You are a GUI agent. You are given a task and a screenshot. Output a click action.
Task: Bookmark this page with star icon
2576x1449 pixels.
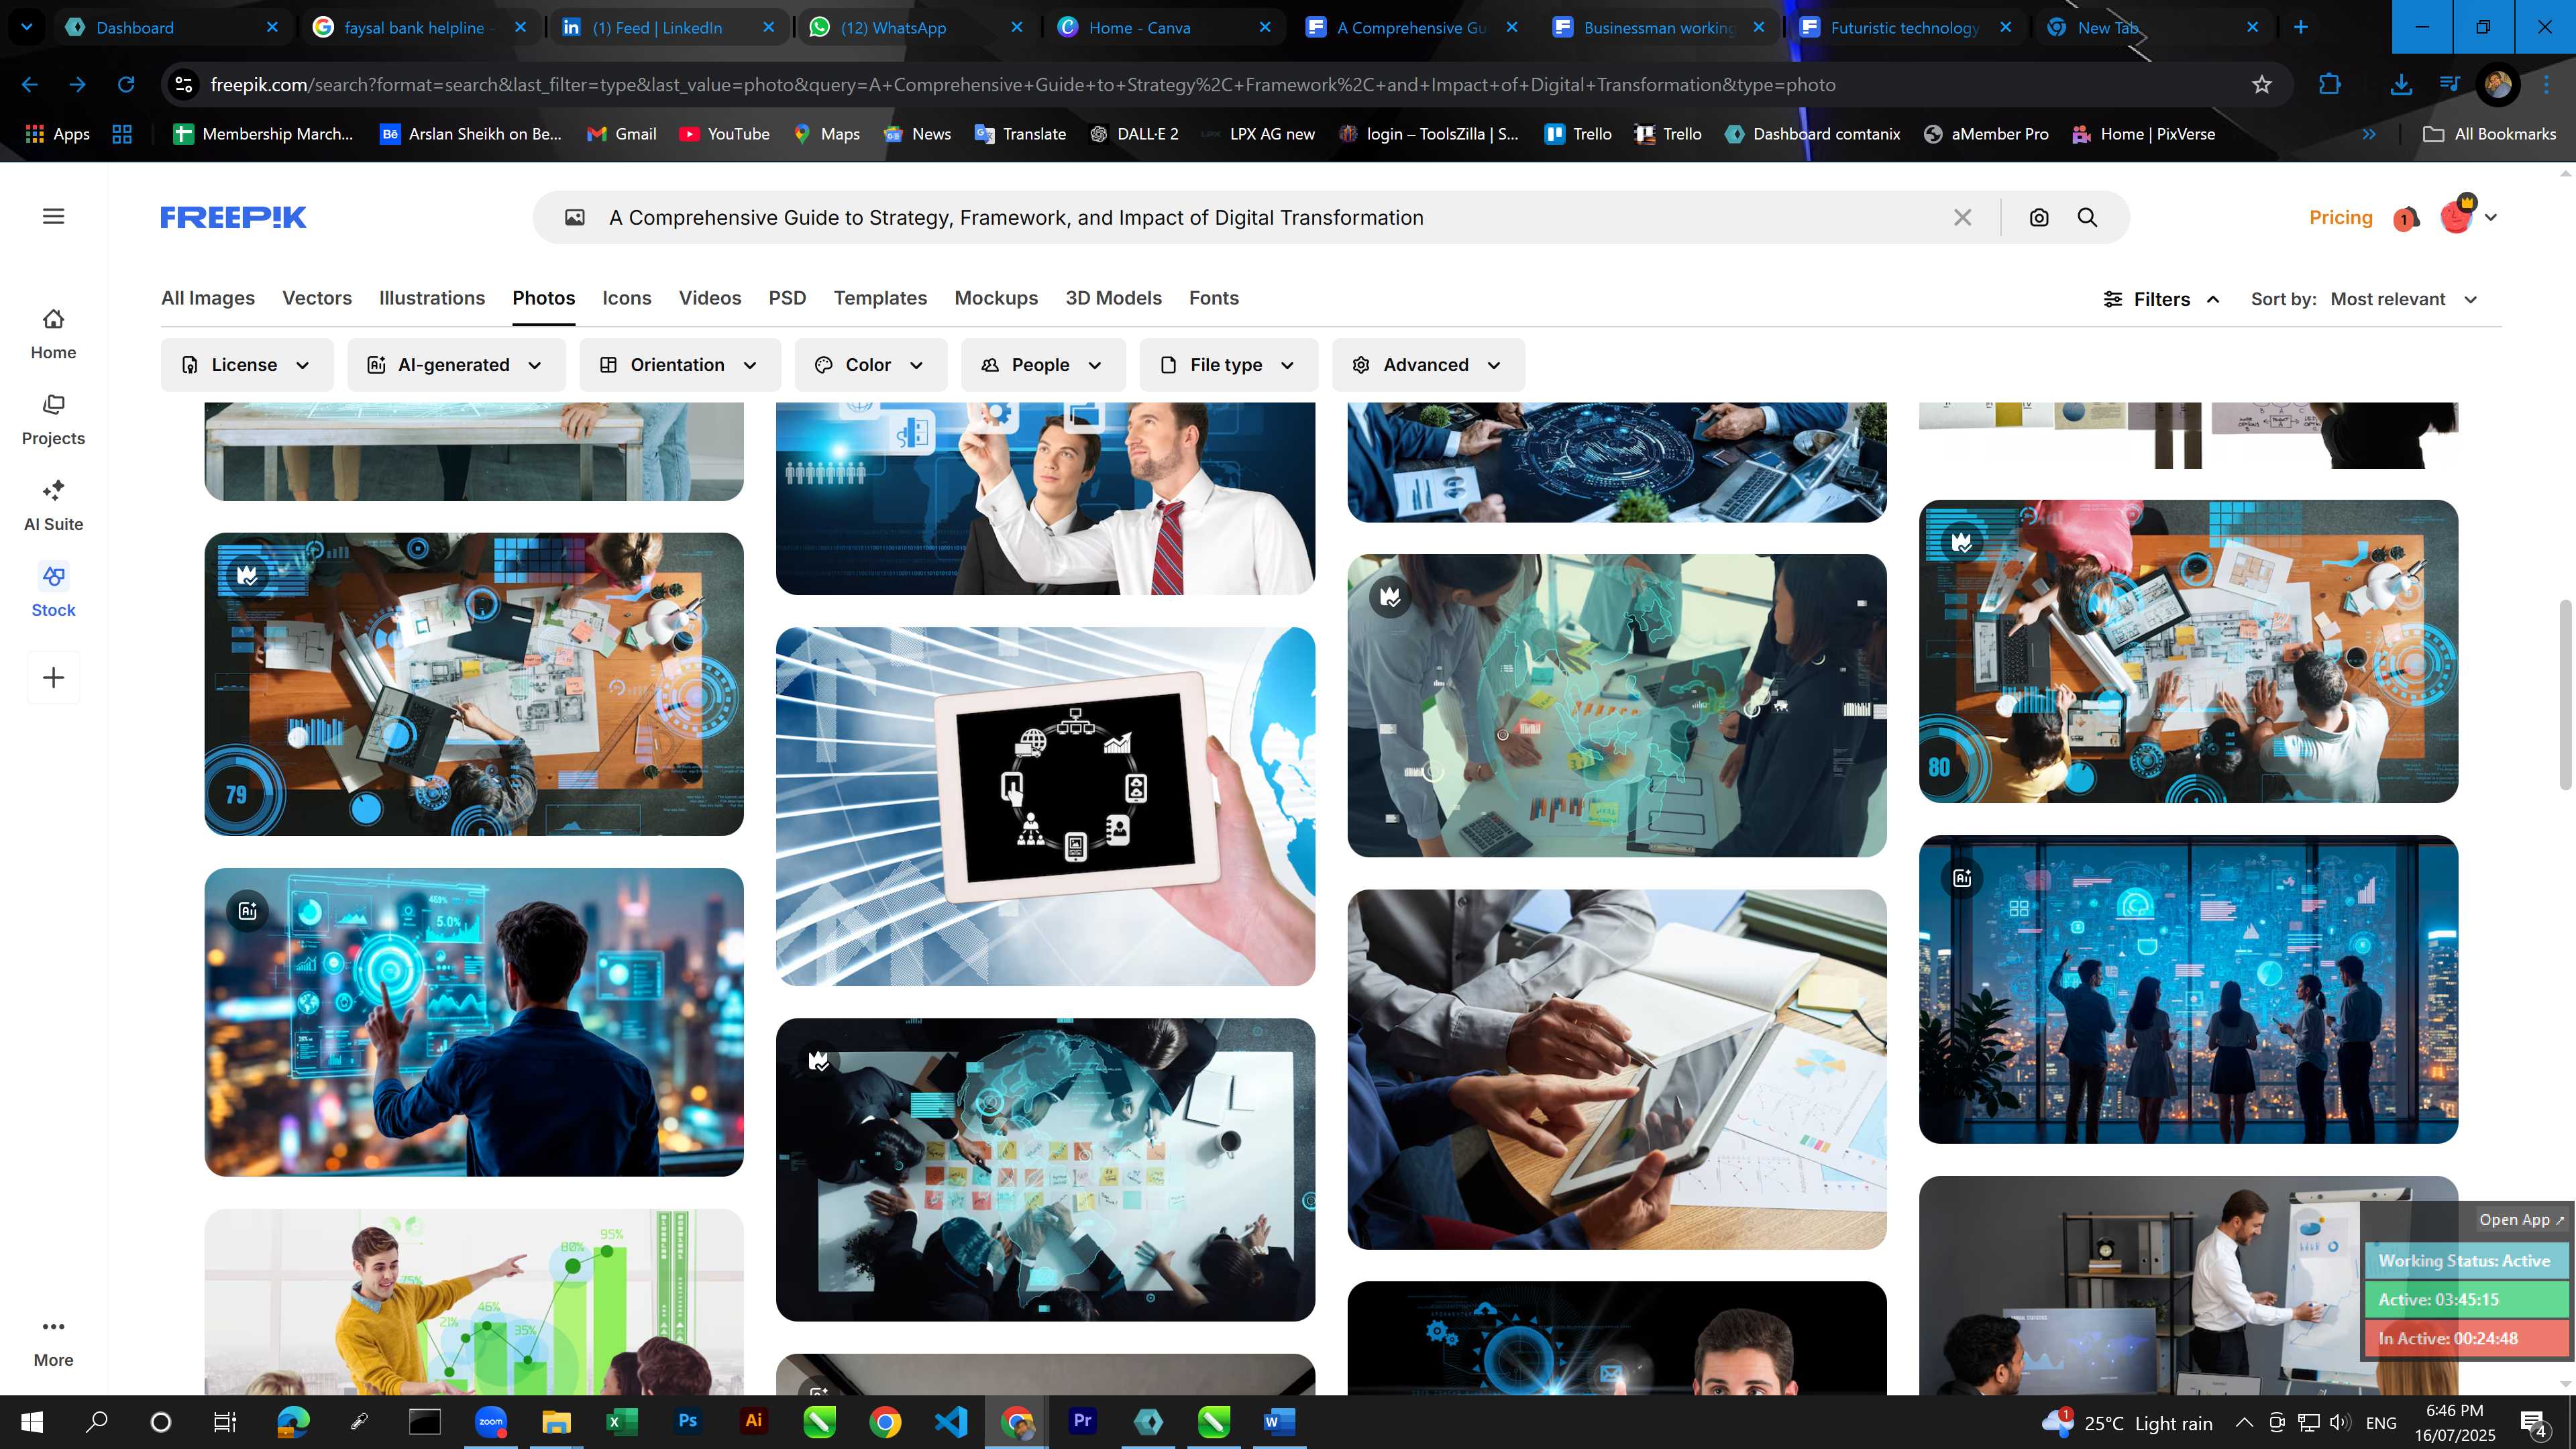pos(2262,85)
